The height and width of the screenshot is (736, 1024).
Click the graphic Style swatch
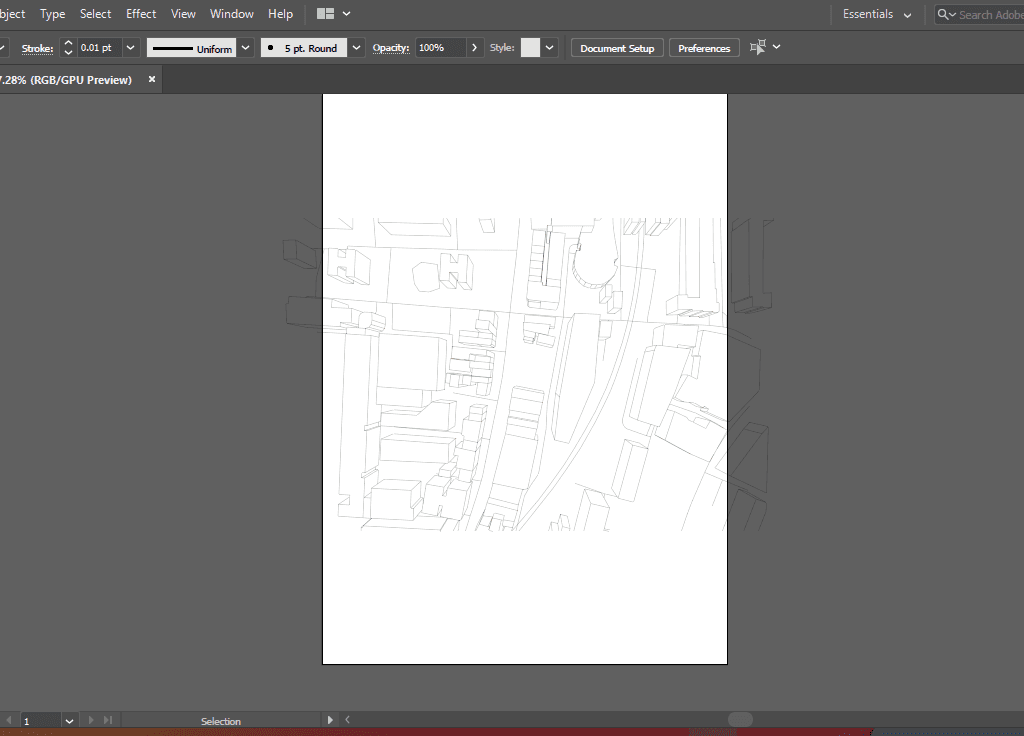[x=530, y=48]
